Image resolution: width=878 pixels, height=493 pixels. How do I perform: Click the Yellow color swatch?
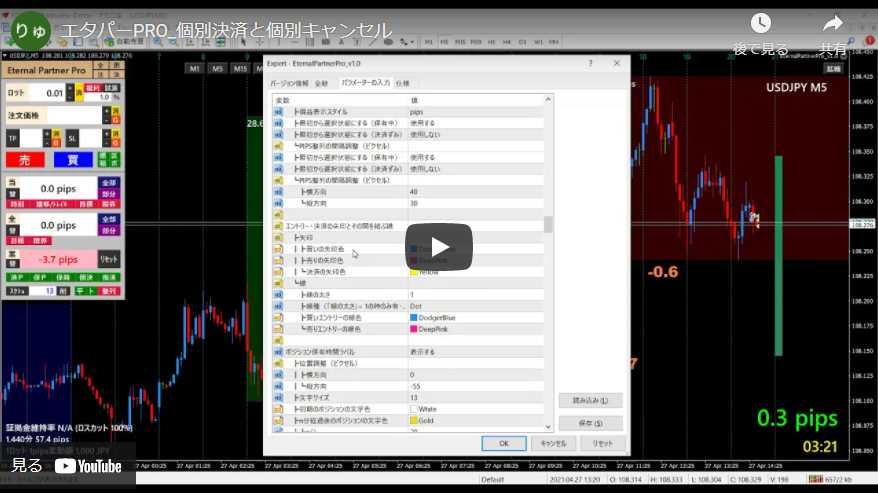pyautogui.click(x=414, y=272)
